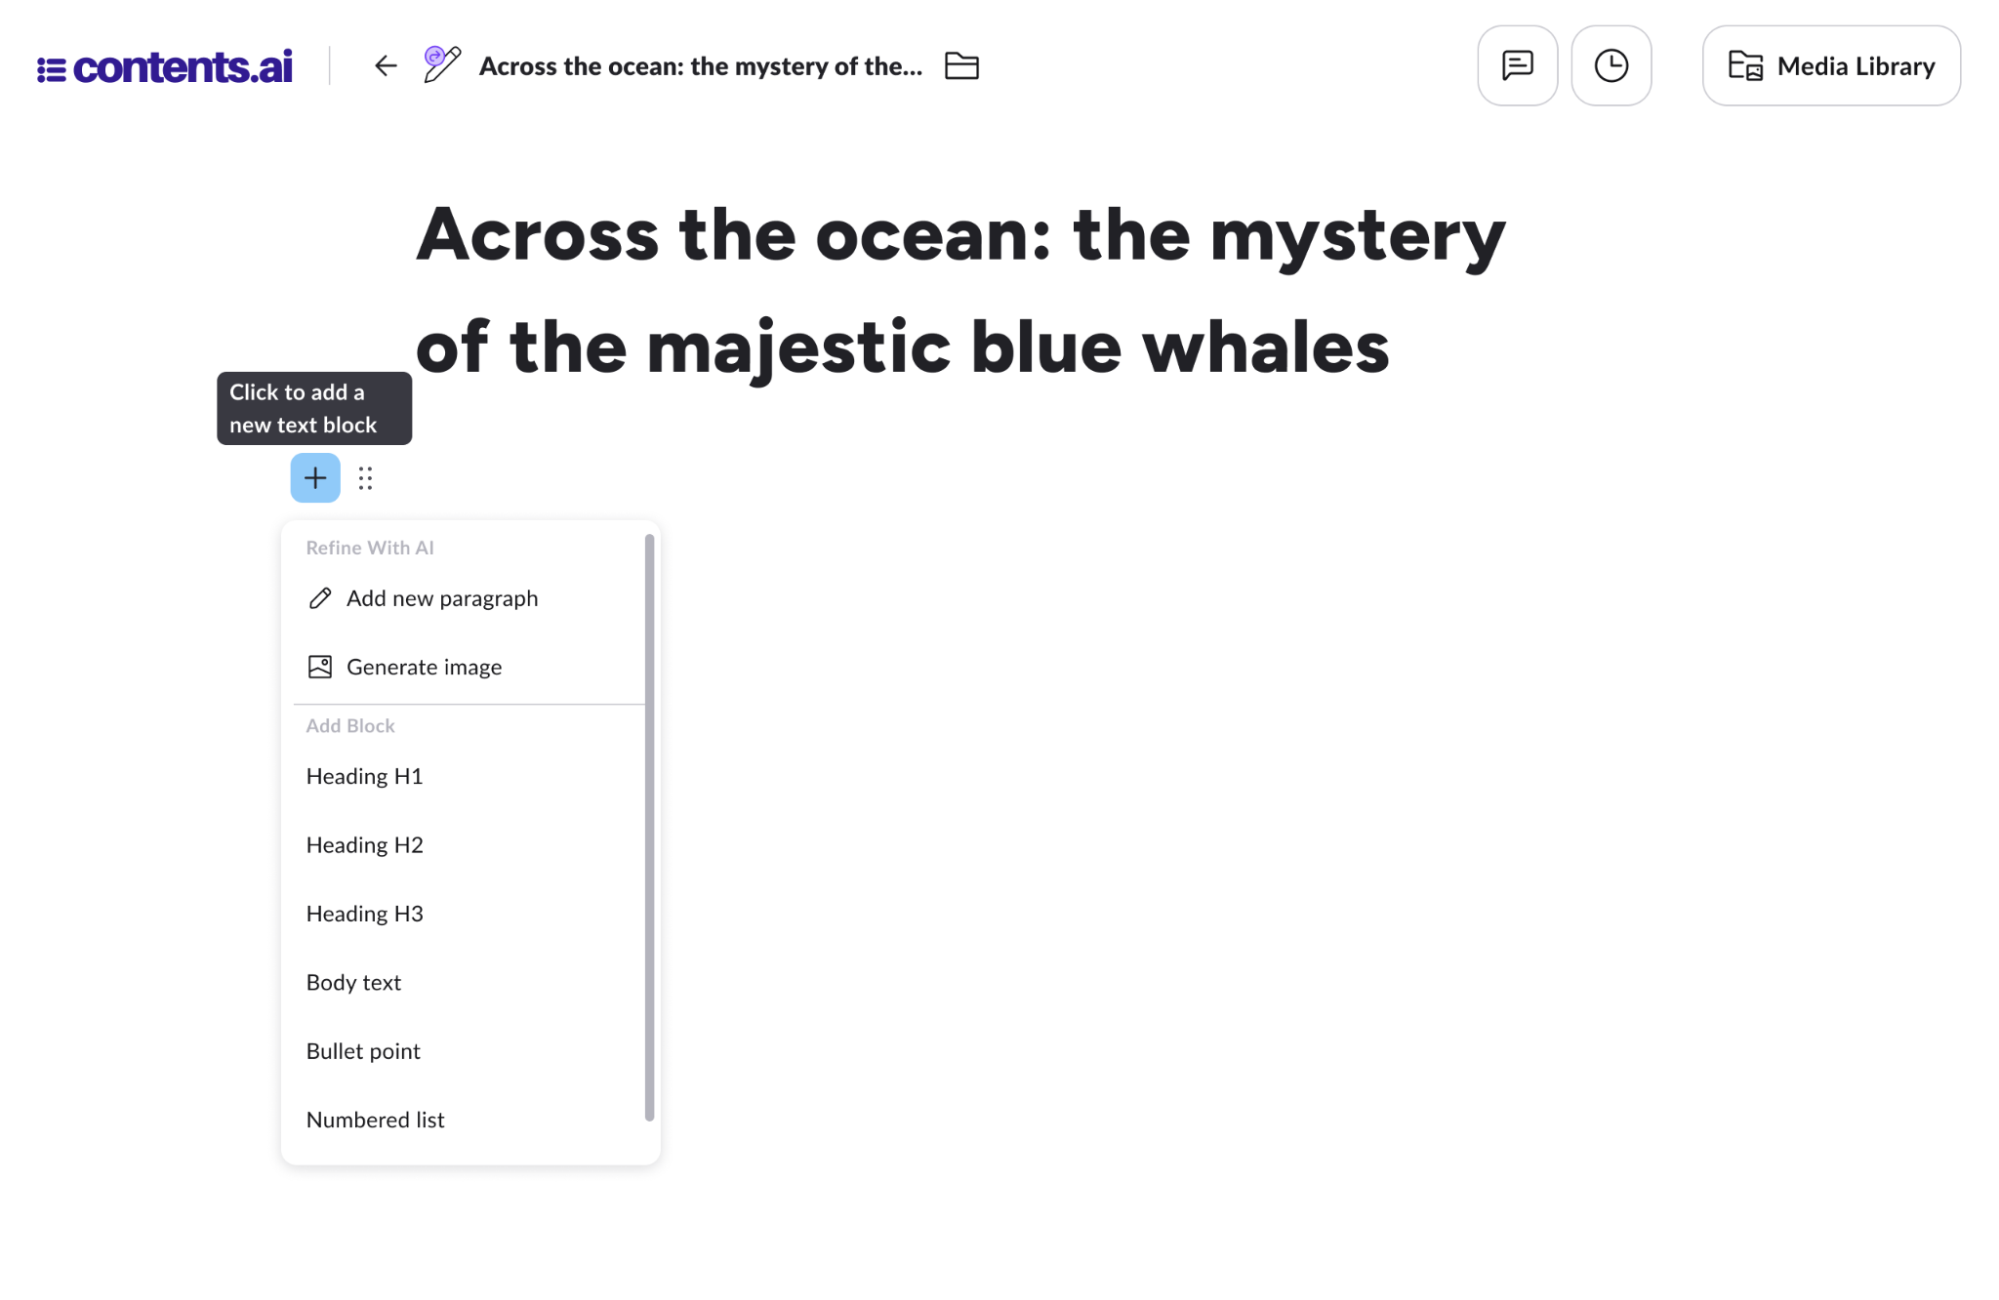
Task: Insert a Heading H2 block
Action: click(x=364, y=845)
